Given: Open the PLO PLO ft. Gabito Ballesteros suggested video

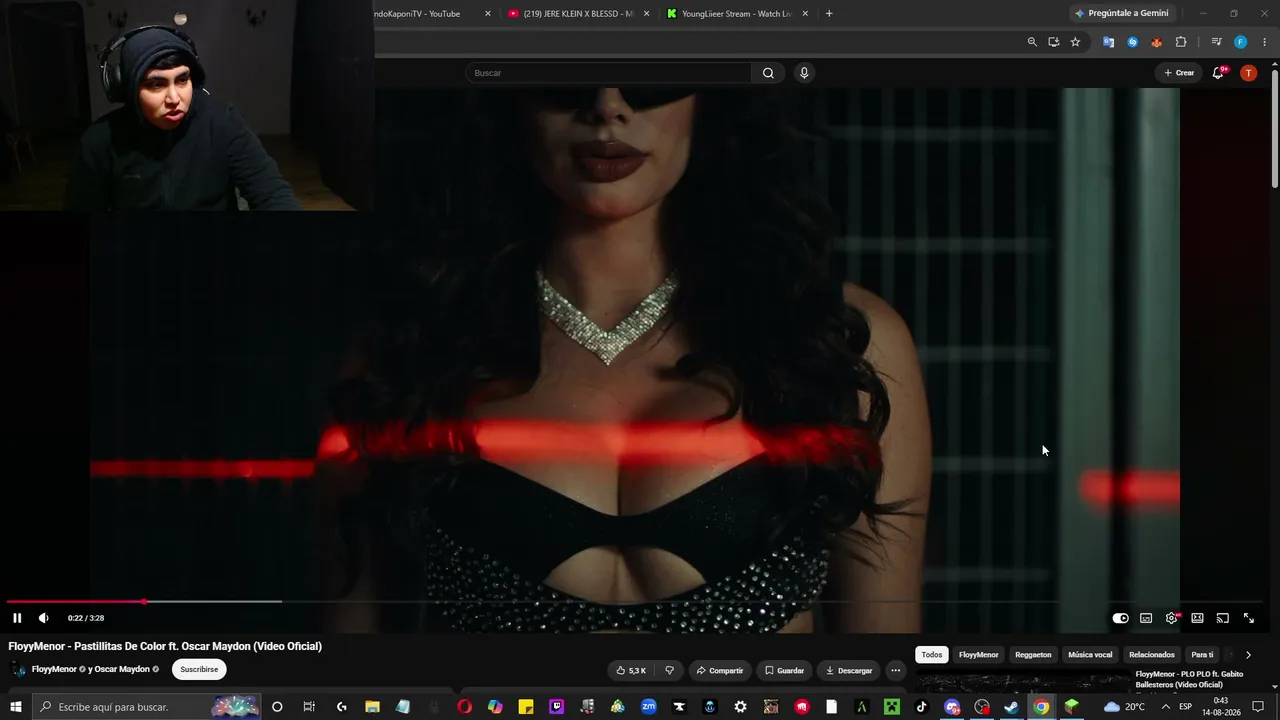Looking at the screenshot, I should [1189, 679].
